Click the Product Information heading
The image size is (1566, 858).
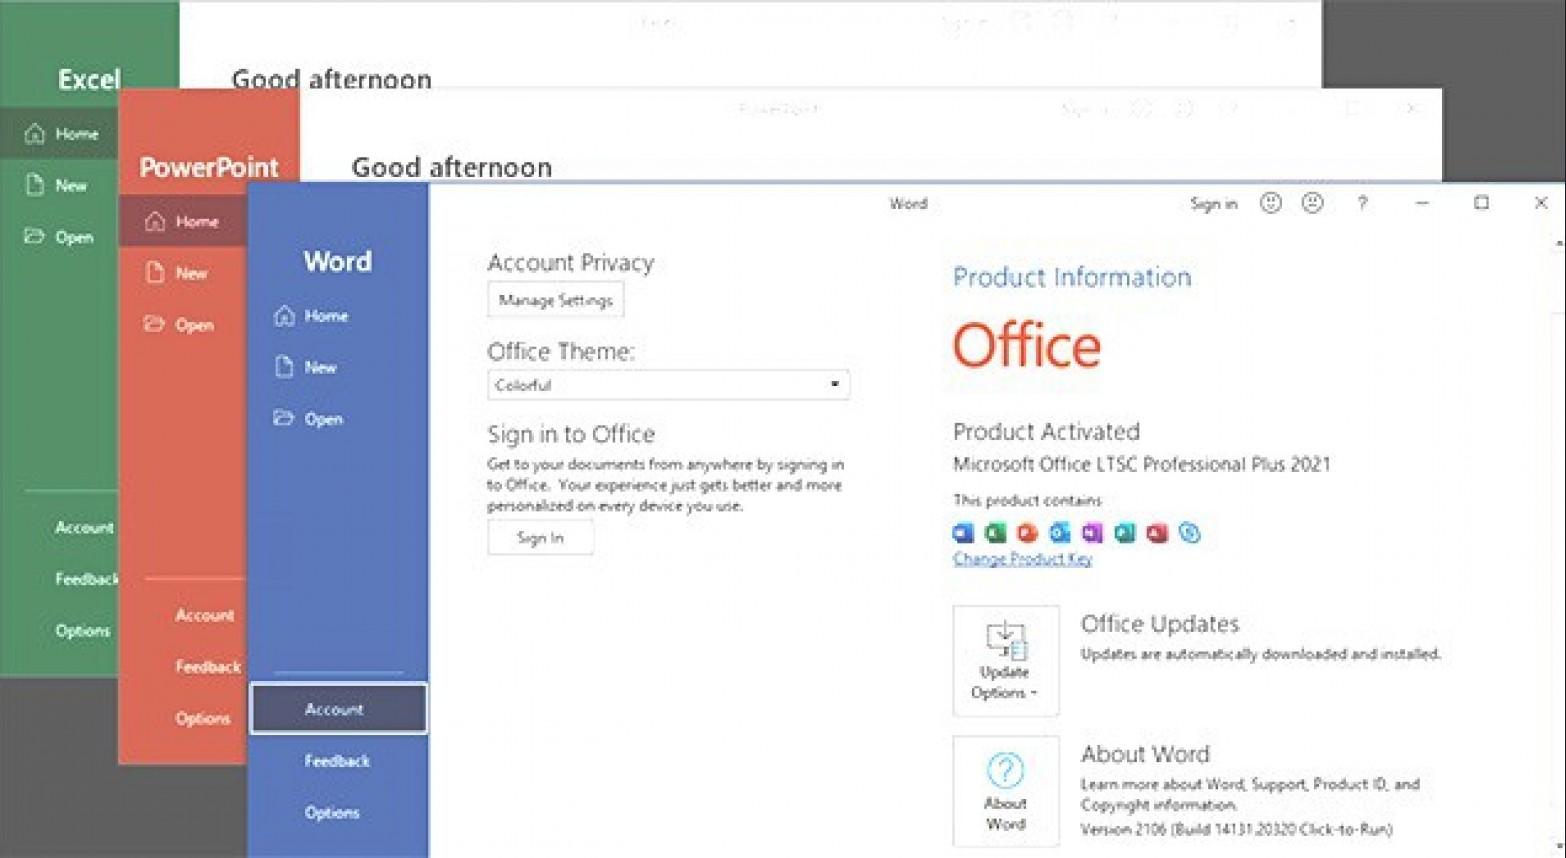[x=1072, y=277]
